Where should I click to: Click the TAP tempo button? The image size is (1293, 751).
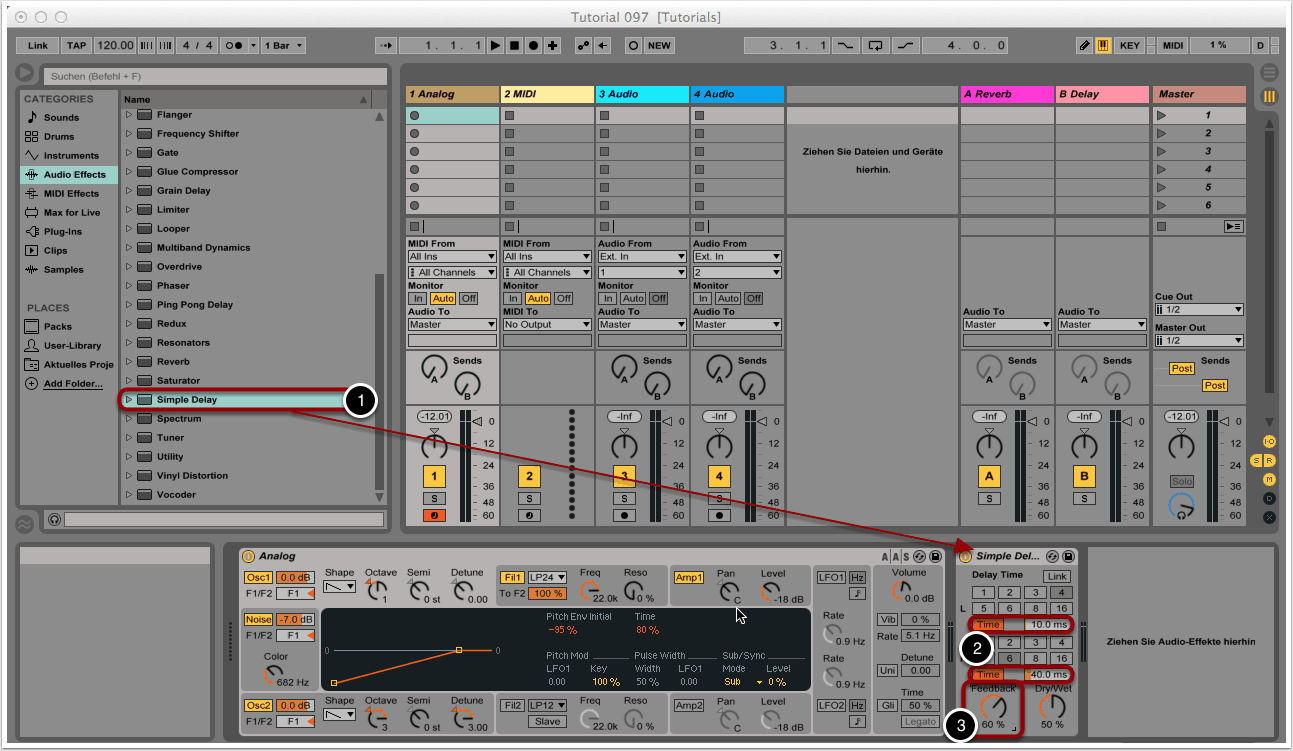click(76, 46)
